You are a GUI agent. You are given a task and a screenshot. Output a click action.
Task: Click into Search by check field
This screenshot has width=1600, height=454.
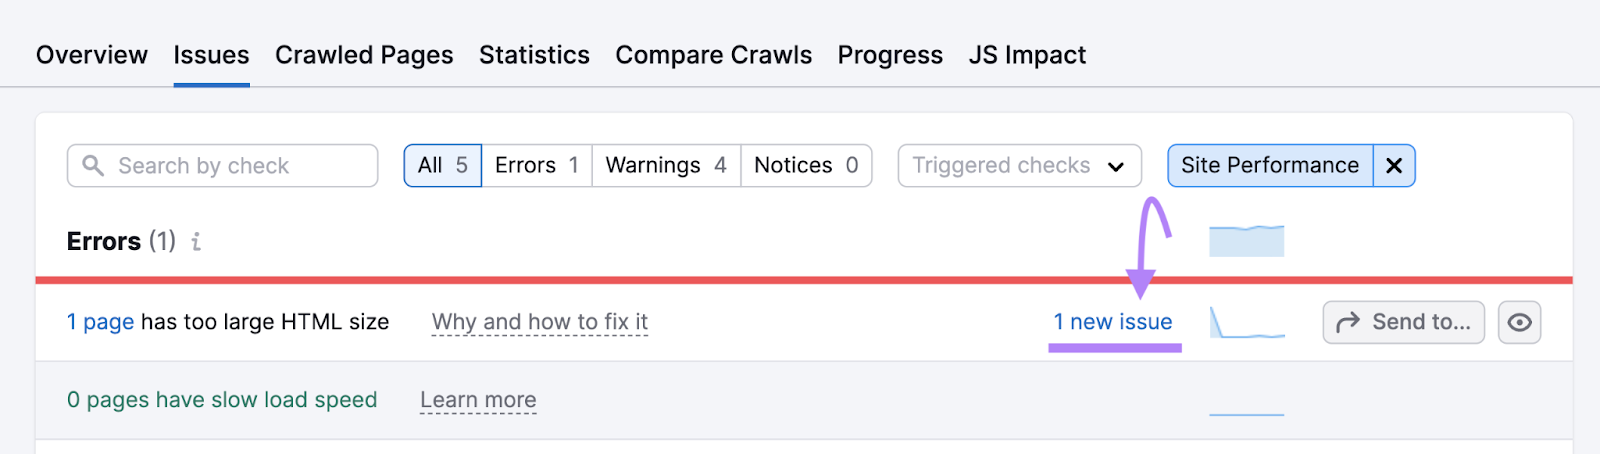point(240,166)
